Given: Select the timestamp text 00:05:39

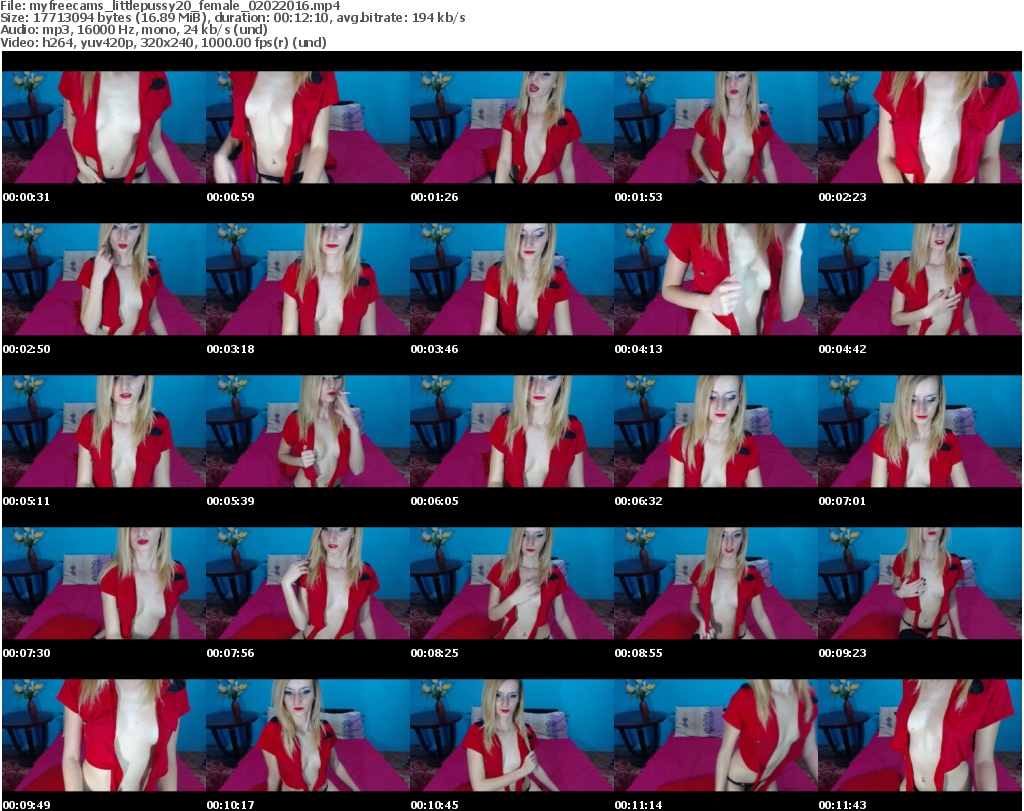Looking at the screenshot, I should 231,501.
